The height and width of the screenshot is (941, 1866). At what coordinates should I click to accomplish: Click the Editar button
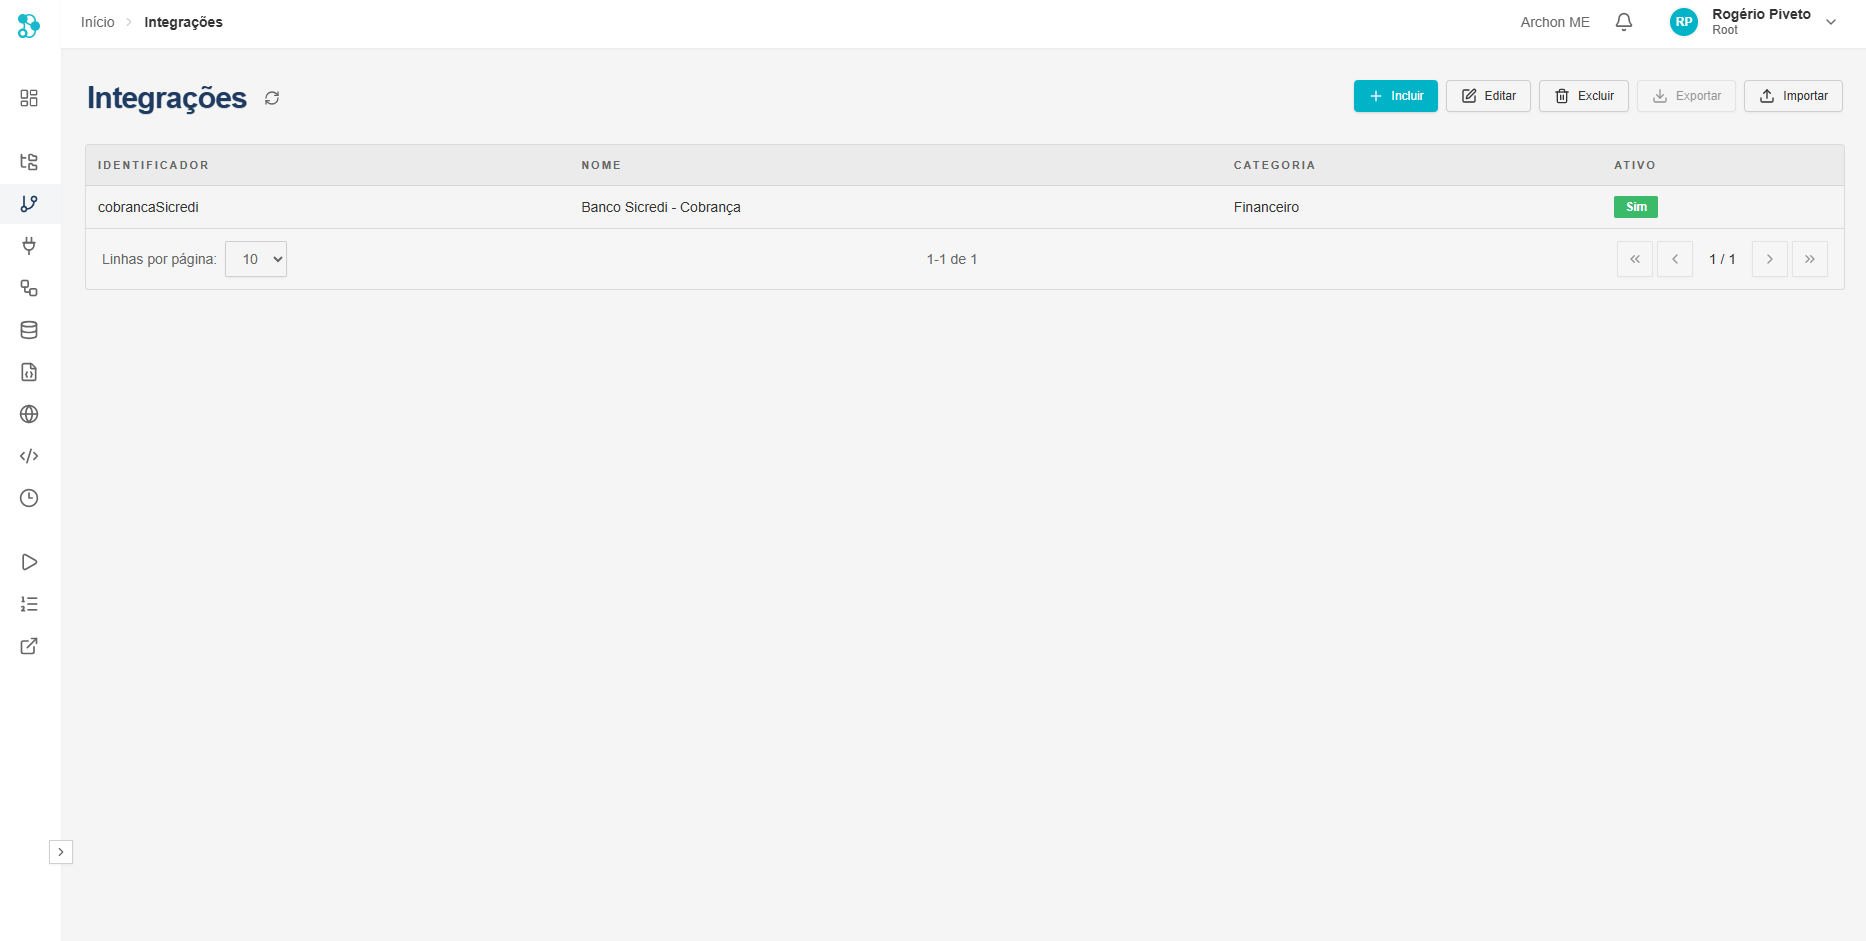click(x=1488, y=96)
